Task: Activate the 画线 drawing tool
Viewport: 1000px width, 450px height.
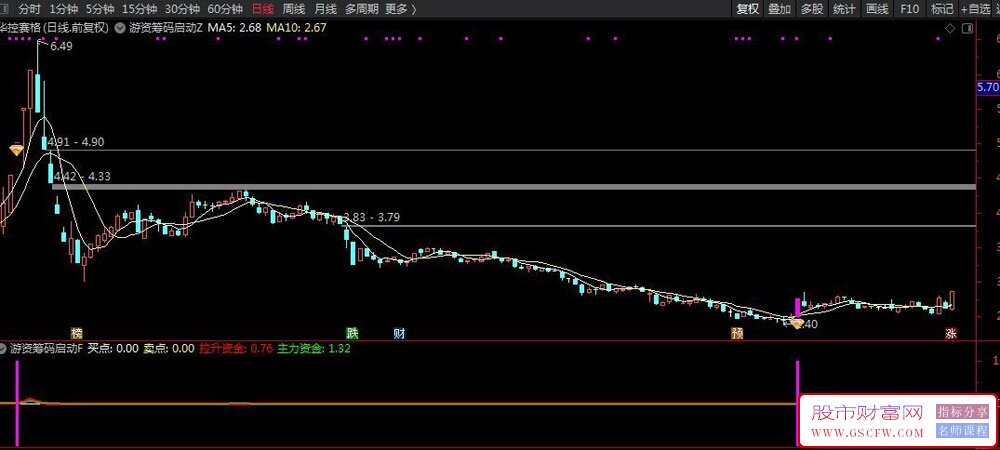Action: pyautogui.click(x=877, y=9)
